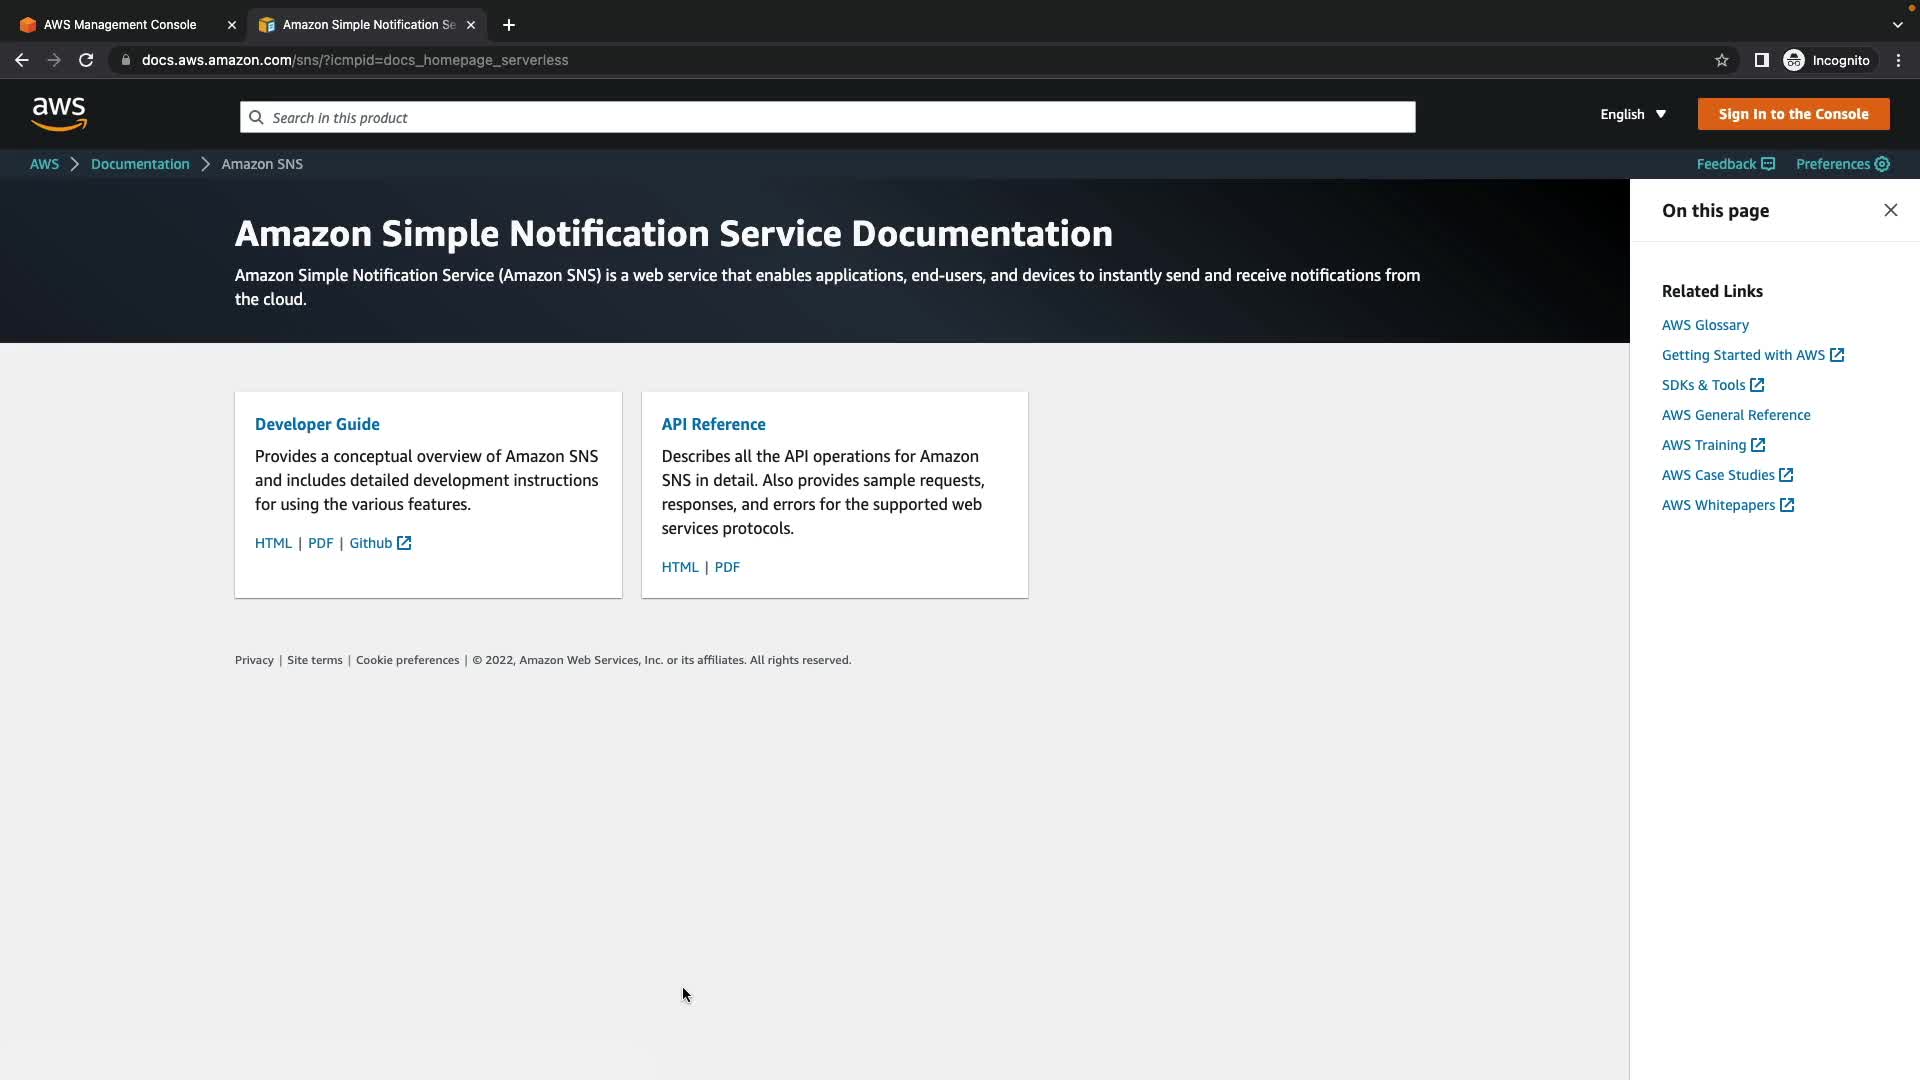1920x1080 pixels.
Task: Switch to AWS Management Console tab
Action: coord(120,25)
